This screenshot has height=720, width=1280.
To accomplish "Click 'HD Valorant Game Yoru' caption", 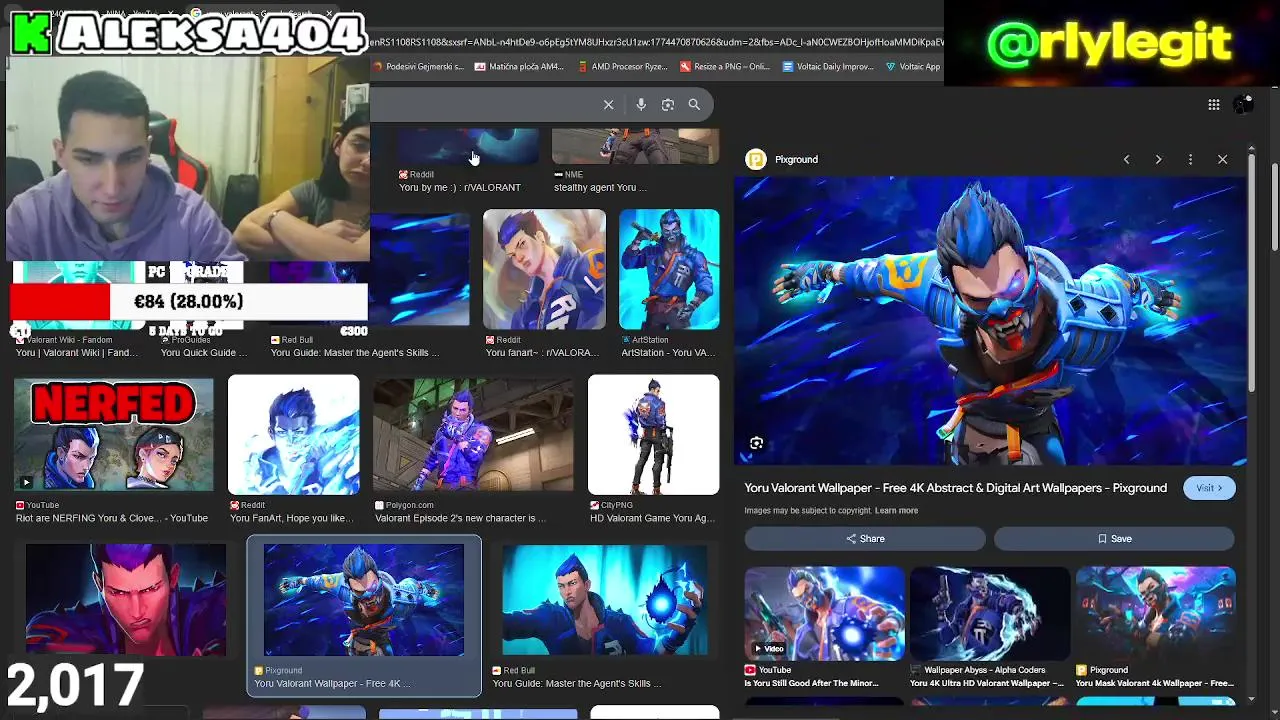I will [x=652, y=518].
